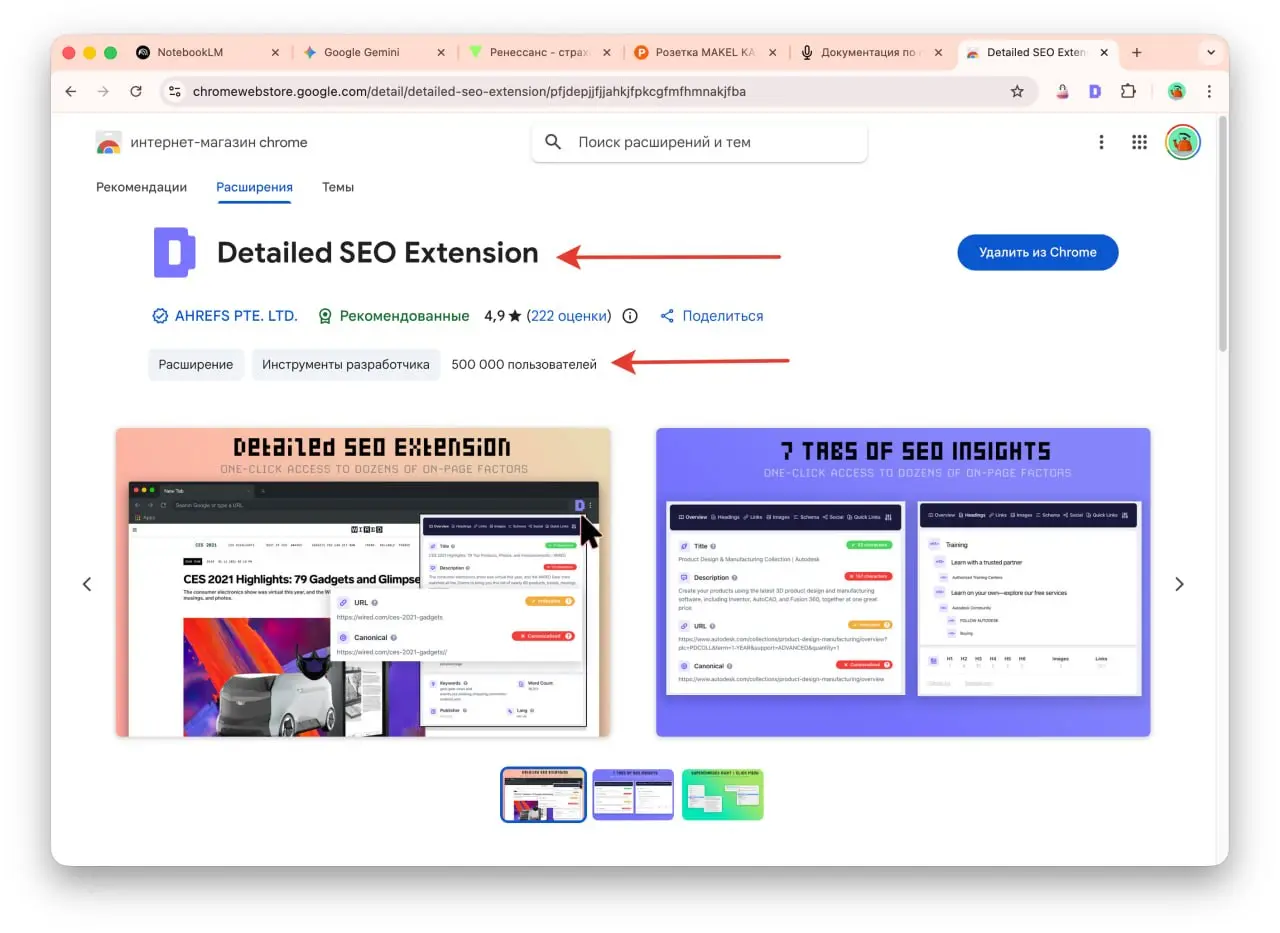Expand the tab search dropdown arrow
The height and width of the screenshot is (933, 1280).
[x=1211, y=52]
